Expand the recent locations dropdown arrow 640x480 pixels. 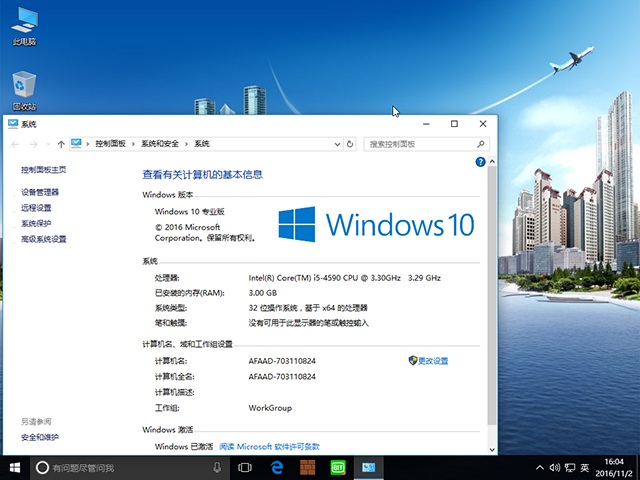48,144
